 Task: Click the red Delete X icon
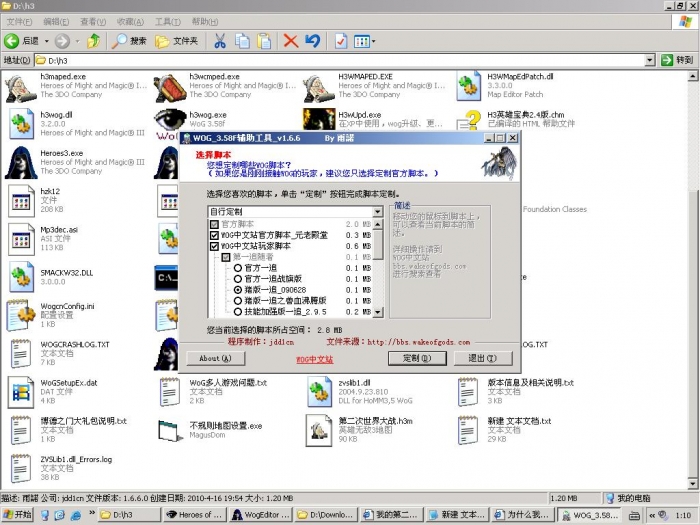pyautogui.click(x=291, y=41)
